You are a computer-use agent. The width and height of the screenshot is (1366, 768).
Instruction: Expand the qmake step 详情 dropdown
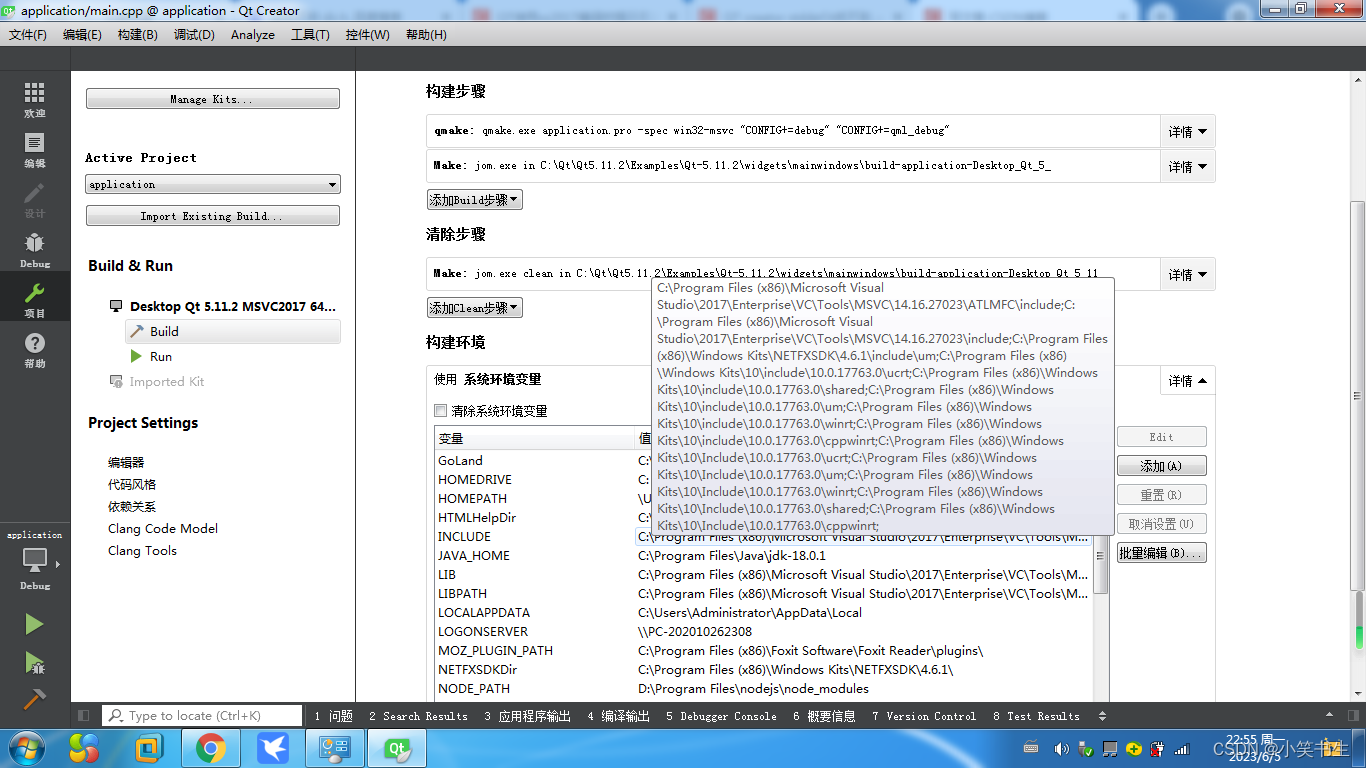point(1187,131)
